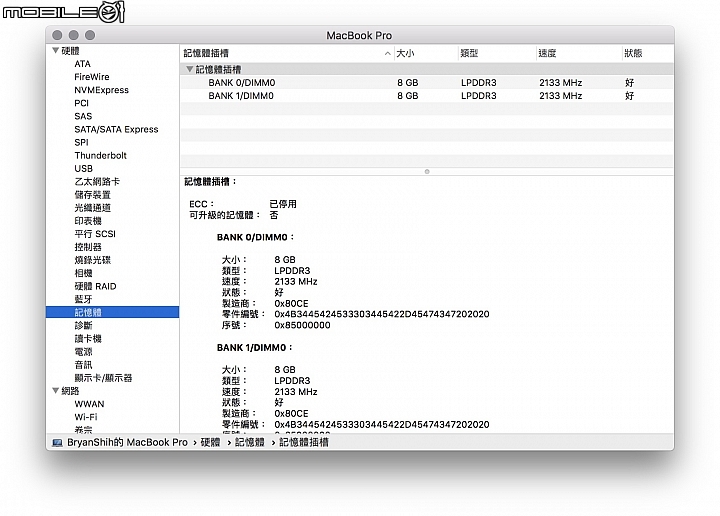
Task: Open 儲存裝置 storage entry
Action: coord(92,195)
